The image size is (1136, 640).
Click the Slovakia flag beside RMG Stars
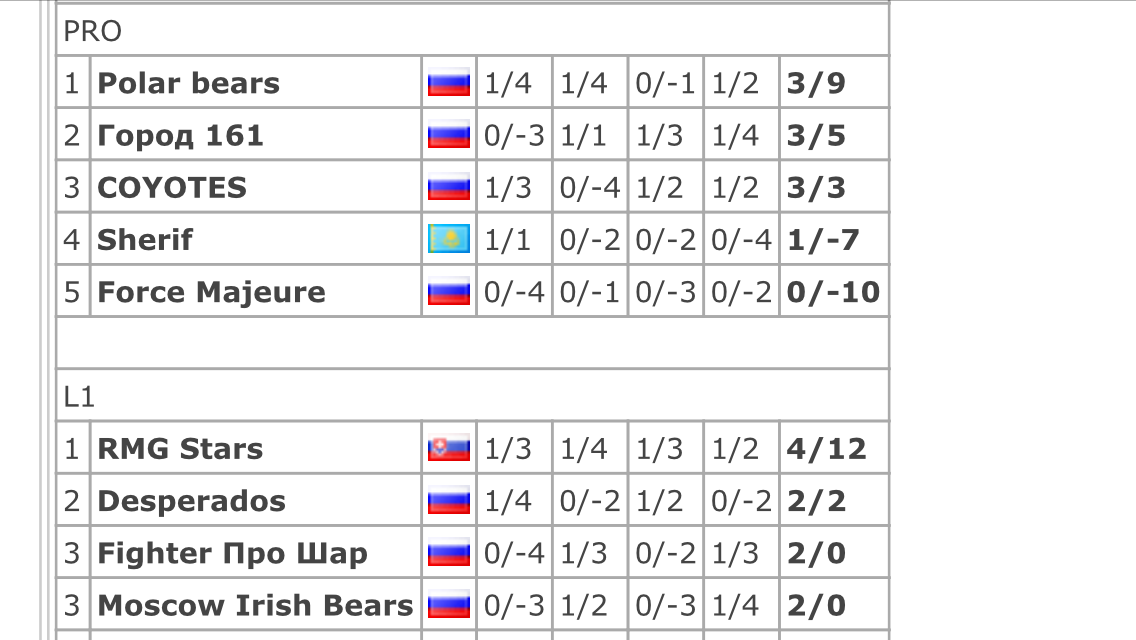coord(448,448)
